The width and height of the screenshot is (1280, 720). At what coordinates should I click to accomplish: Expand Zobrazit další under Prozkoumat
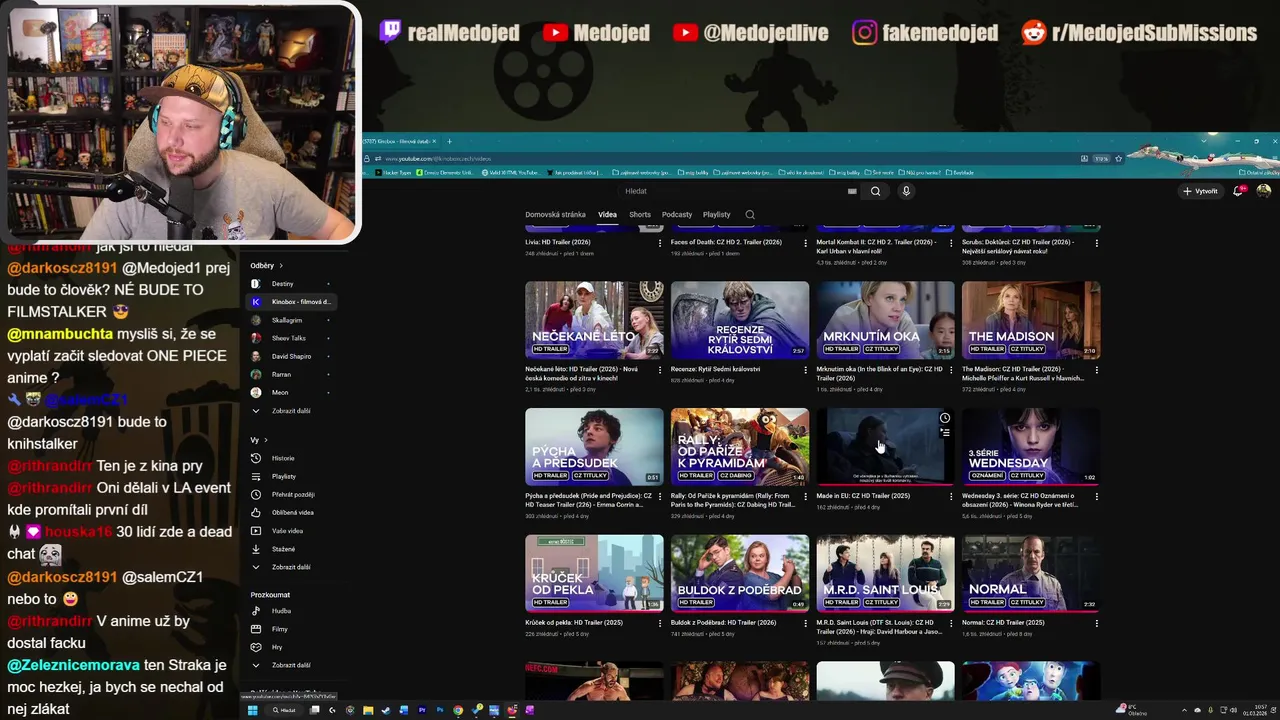[291, 665]
